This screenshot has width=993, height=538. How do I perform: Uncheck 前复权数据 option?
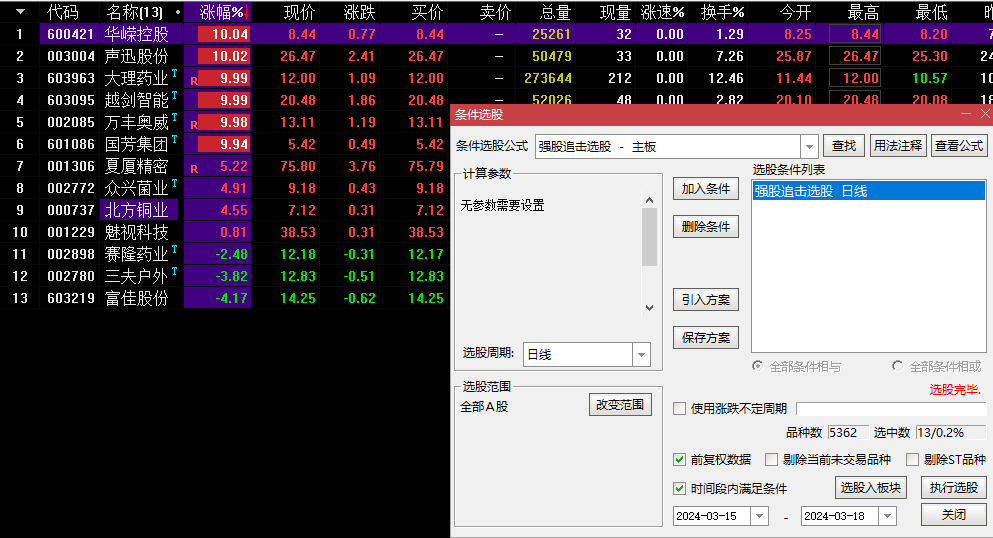[680, 460]
